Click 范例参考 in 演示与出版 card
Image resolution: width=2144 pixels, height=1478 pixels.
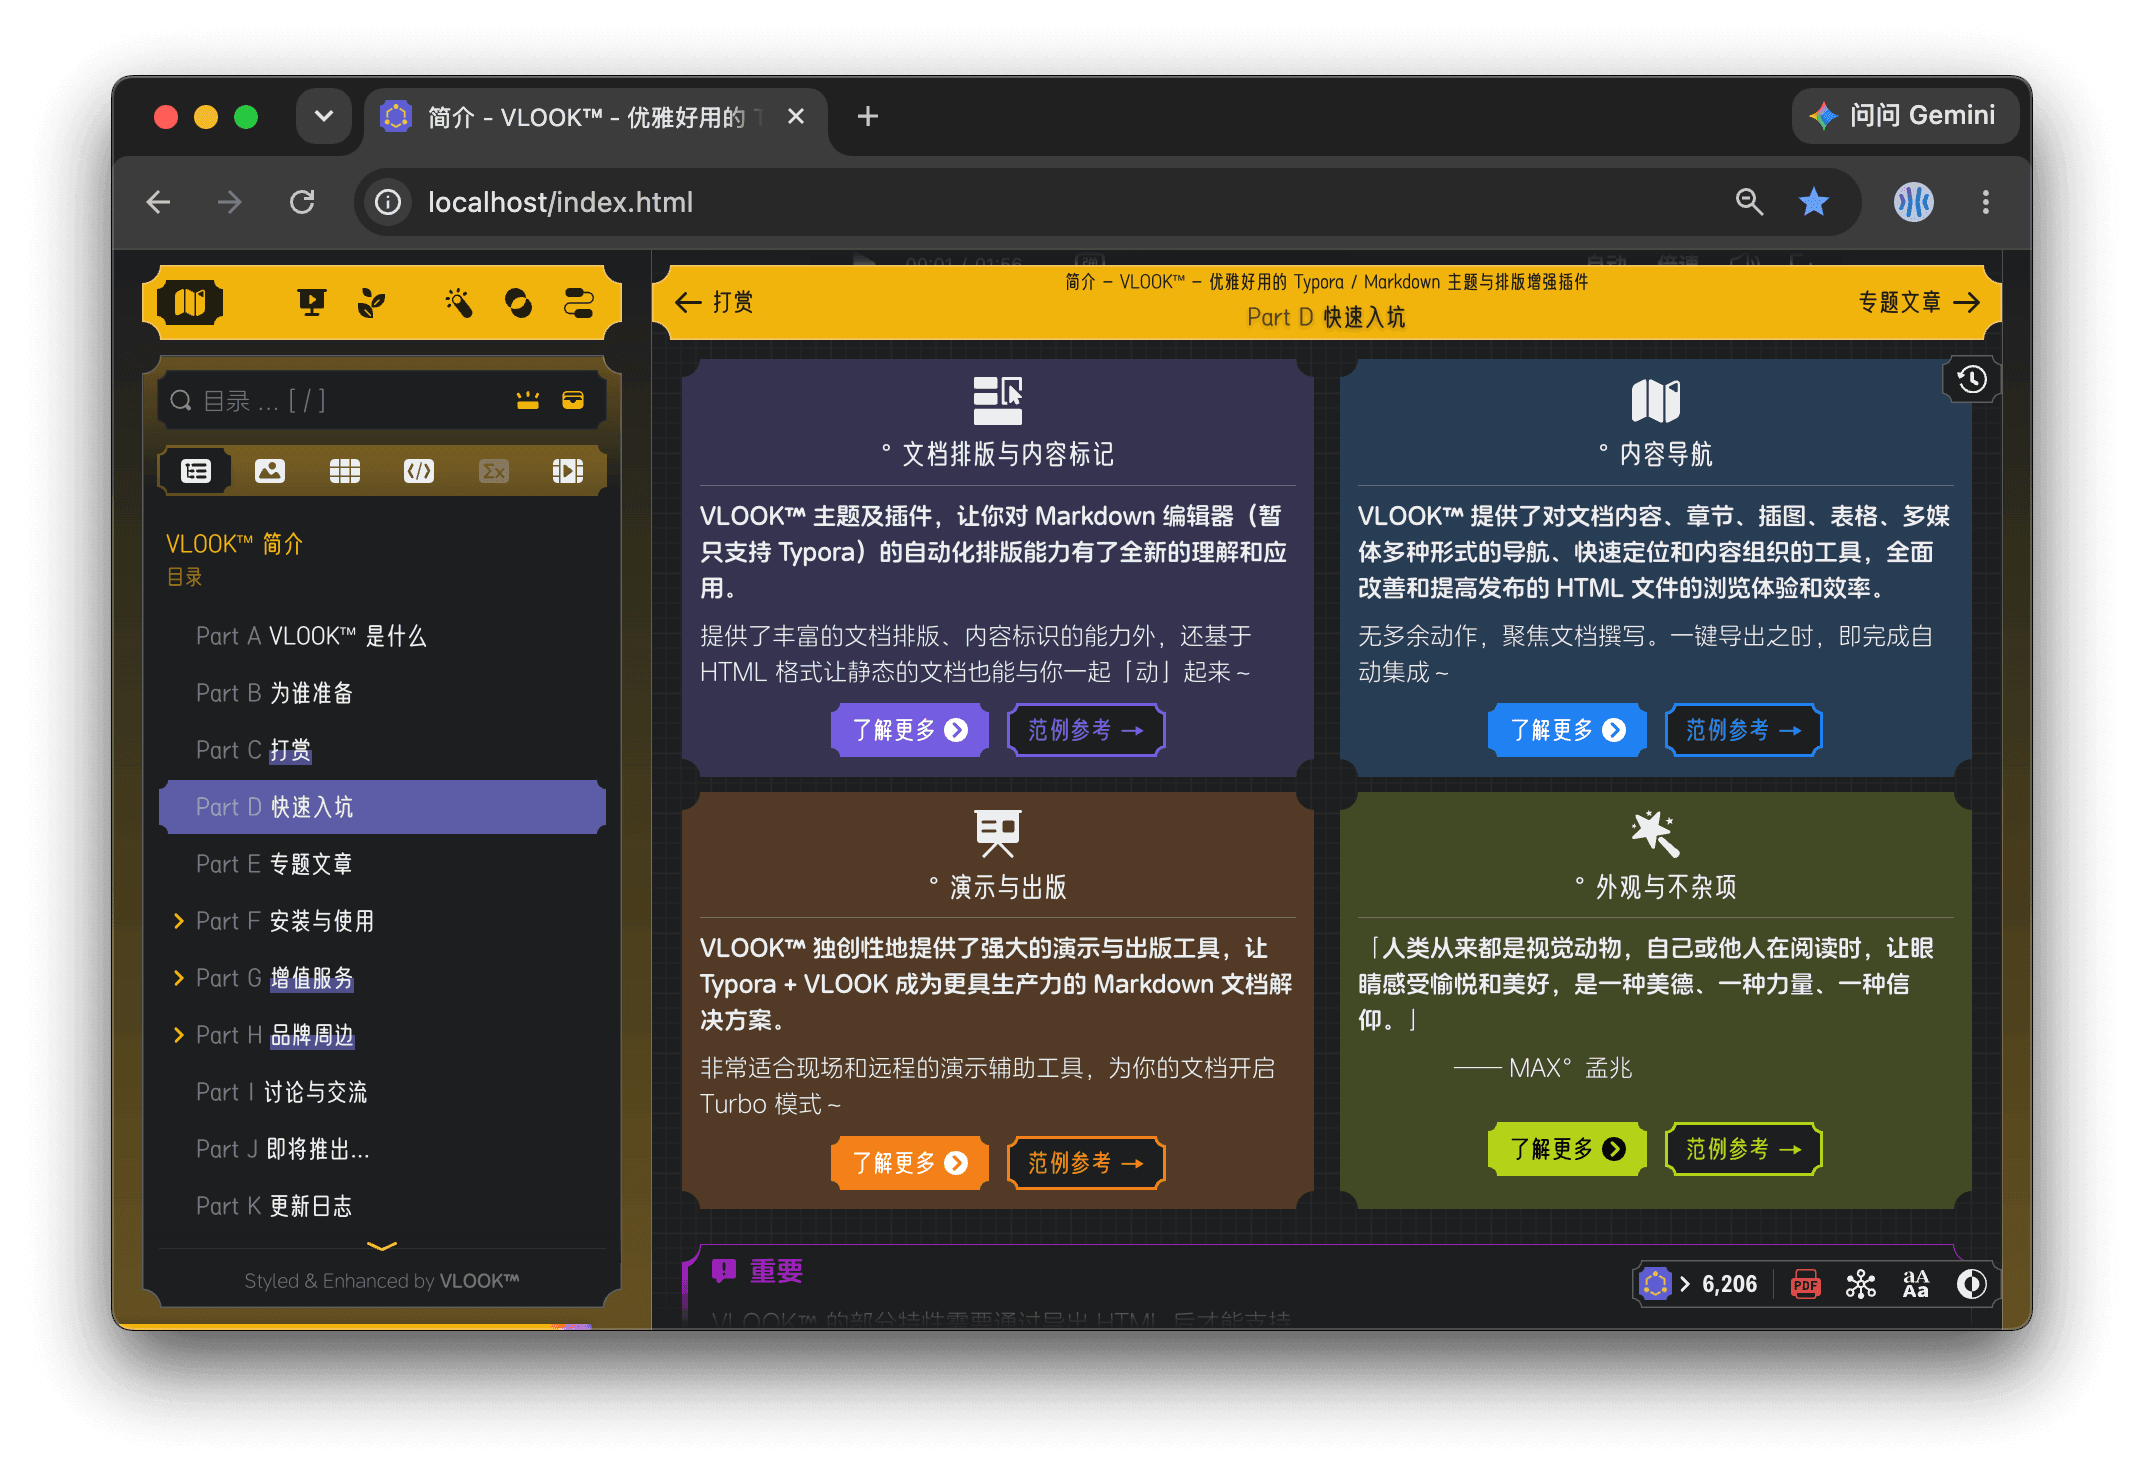(x=1086, y=1163)
